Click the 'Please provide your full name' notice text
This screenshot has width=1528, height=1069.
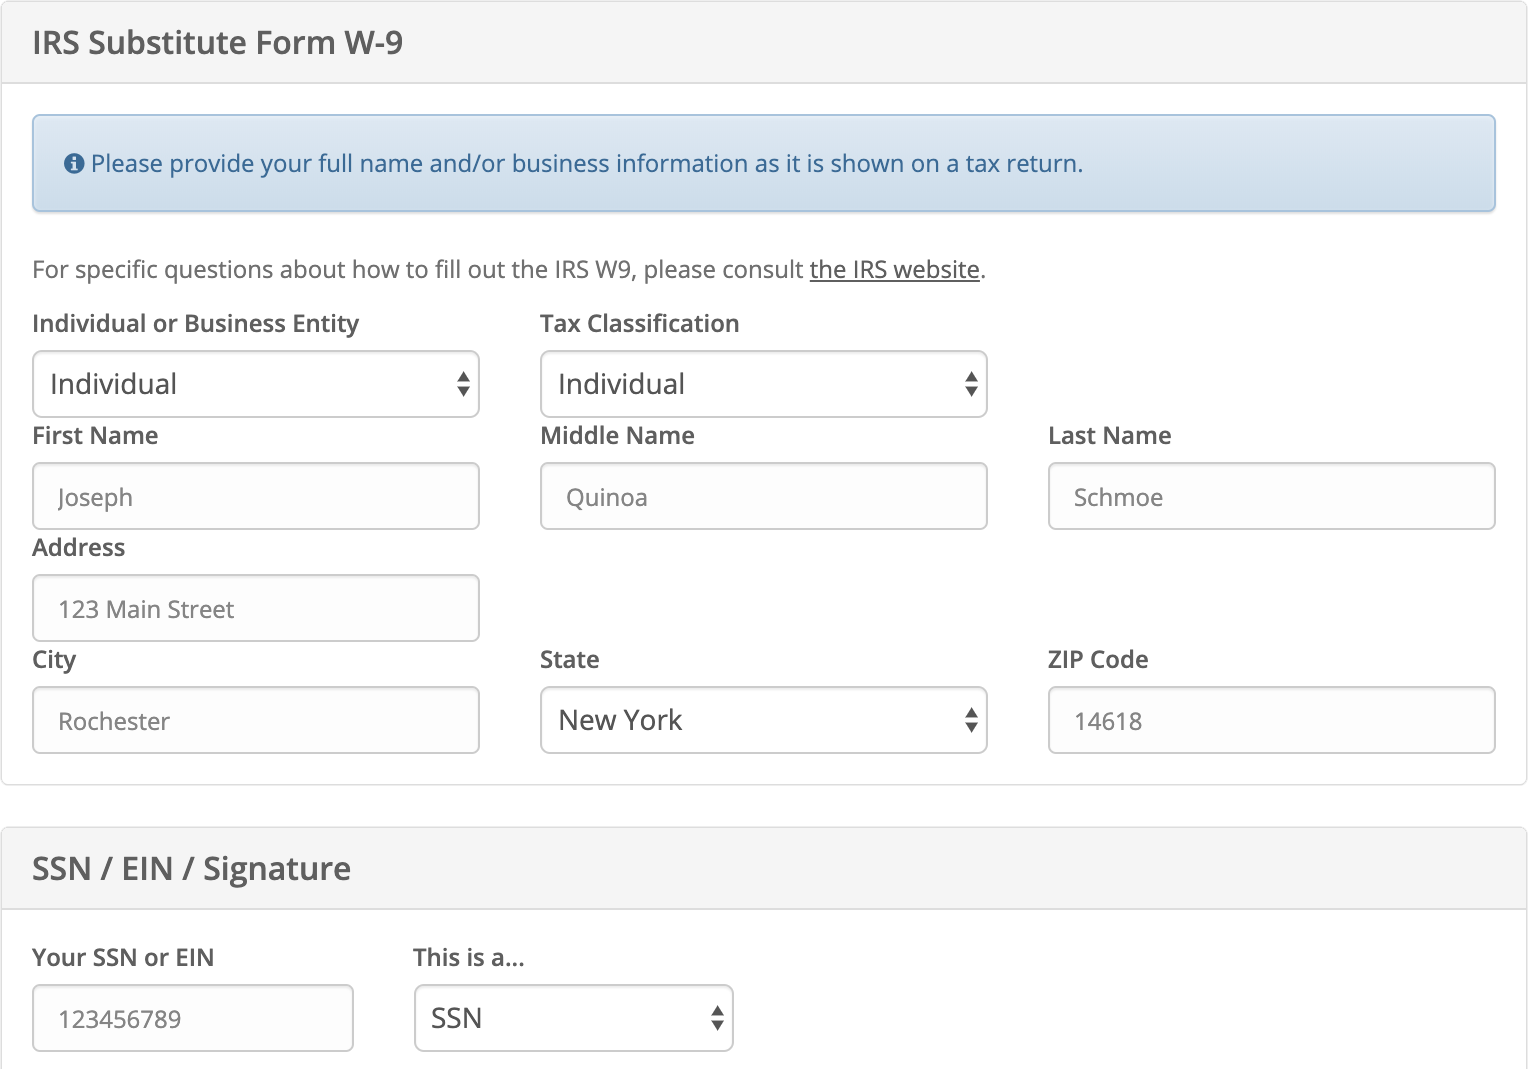pyautogui.click(x=587, y=164)
